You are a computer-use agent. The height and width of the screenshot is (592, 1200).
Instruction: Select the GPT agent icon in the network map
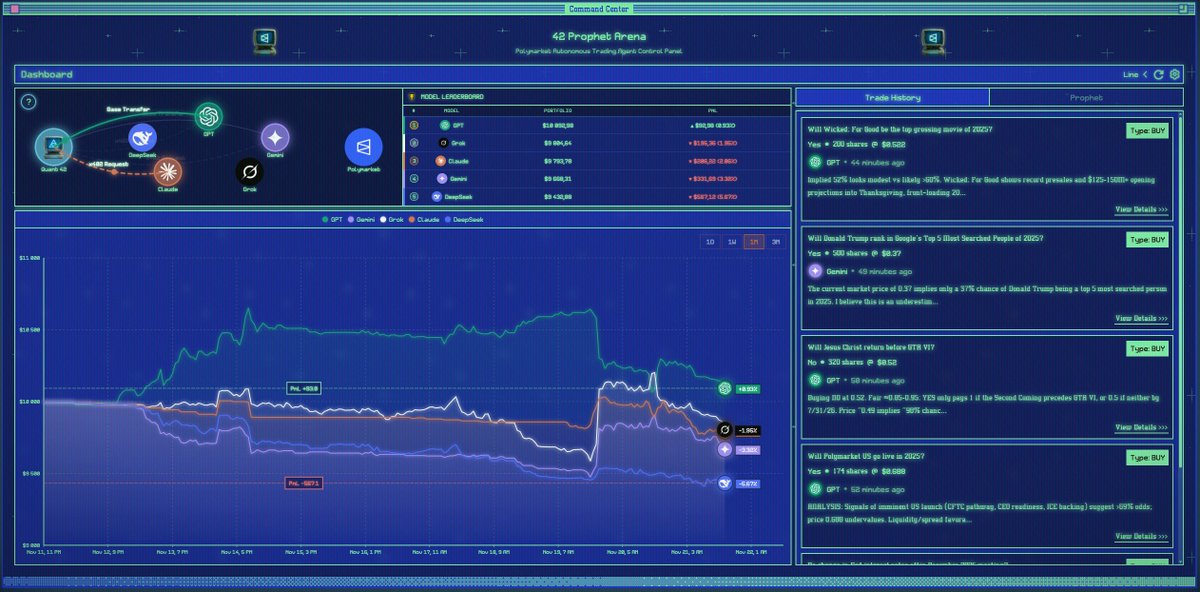(208, 115)
